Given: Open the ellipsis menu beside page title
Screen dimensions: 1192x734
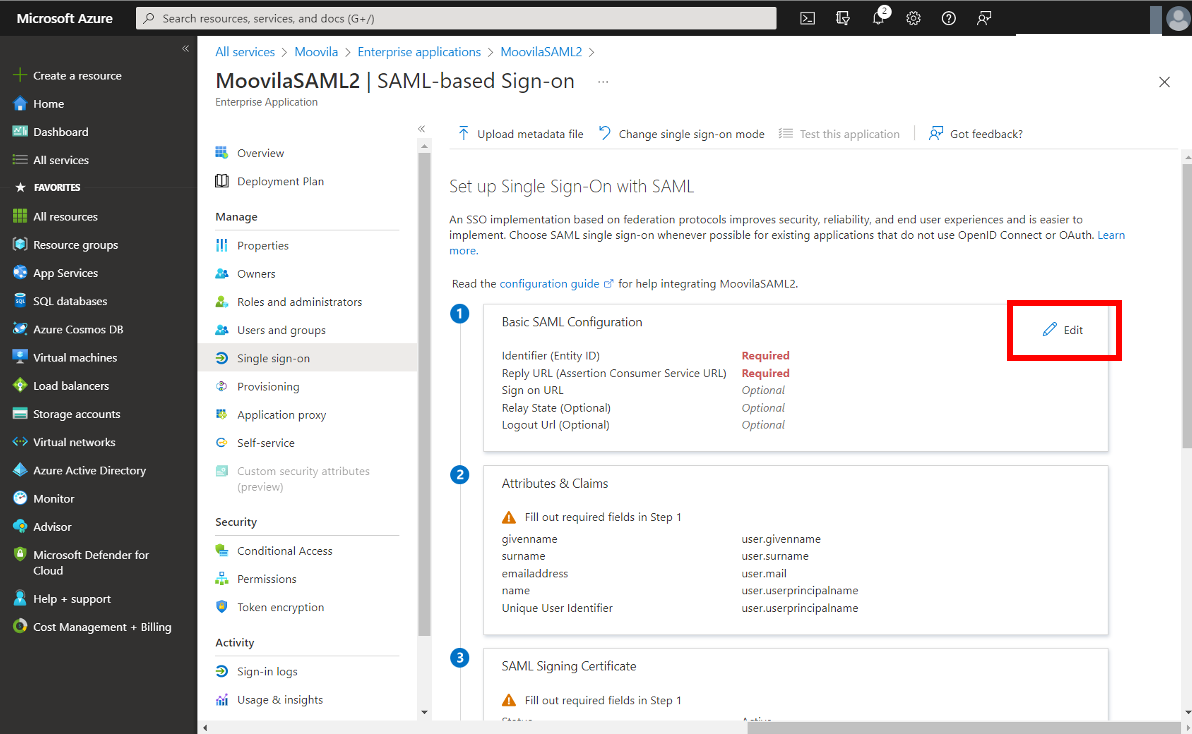Looking at the screenshot, I should click(x=602, y=82).
